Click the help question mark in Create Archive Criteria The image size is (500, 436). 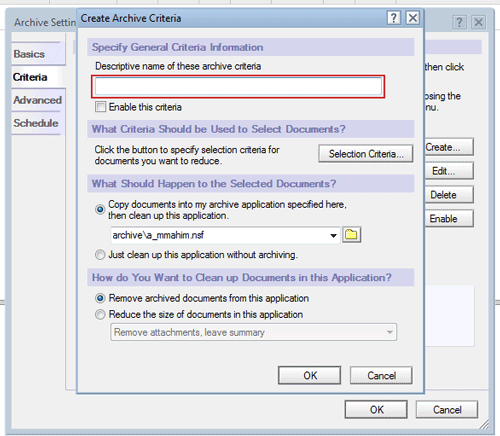(x=394, y=18)
